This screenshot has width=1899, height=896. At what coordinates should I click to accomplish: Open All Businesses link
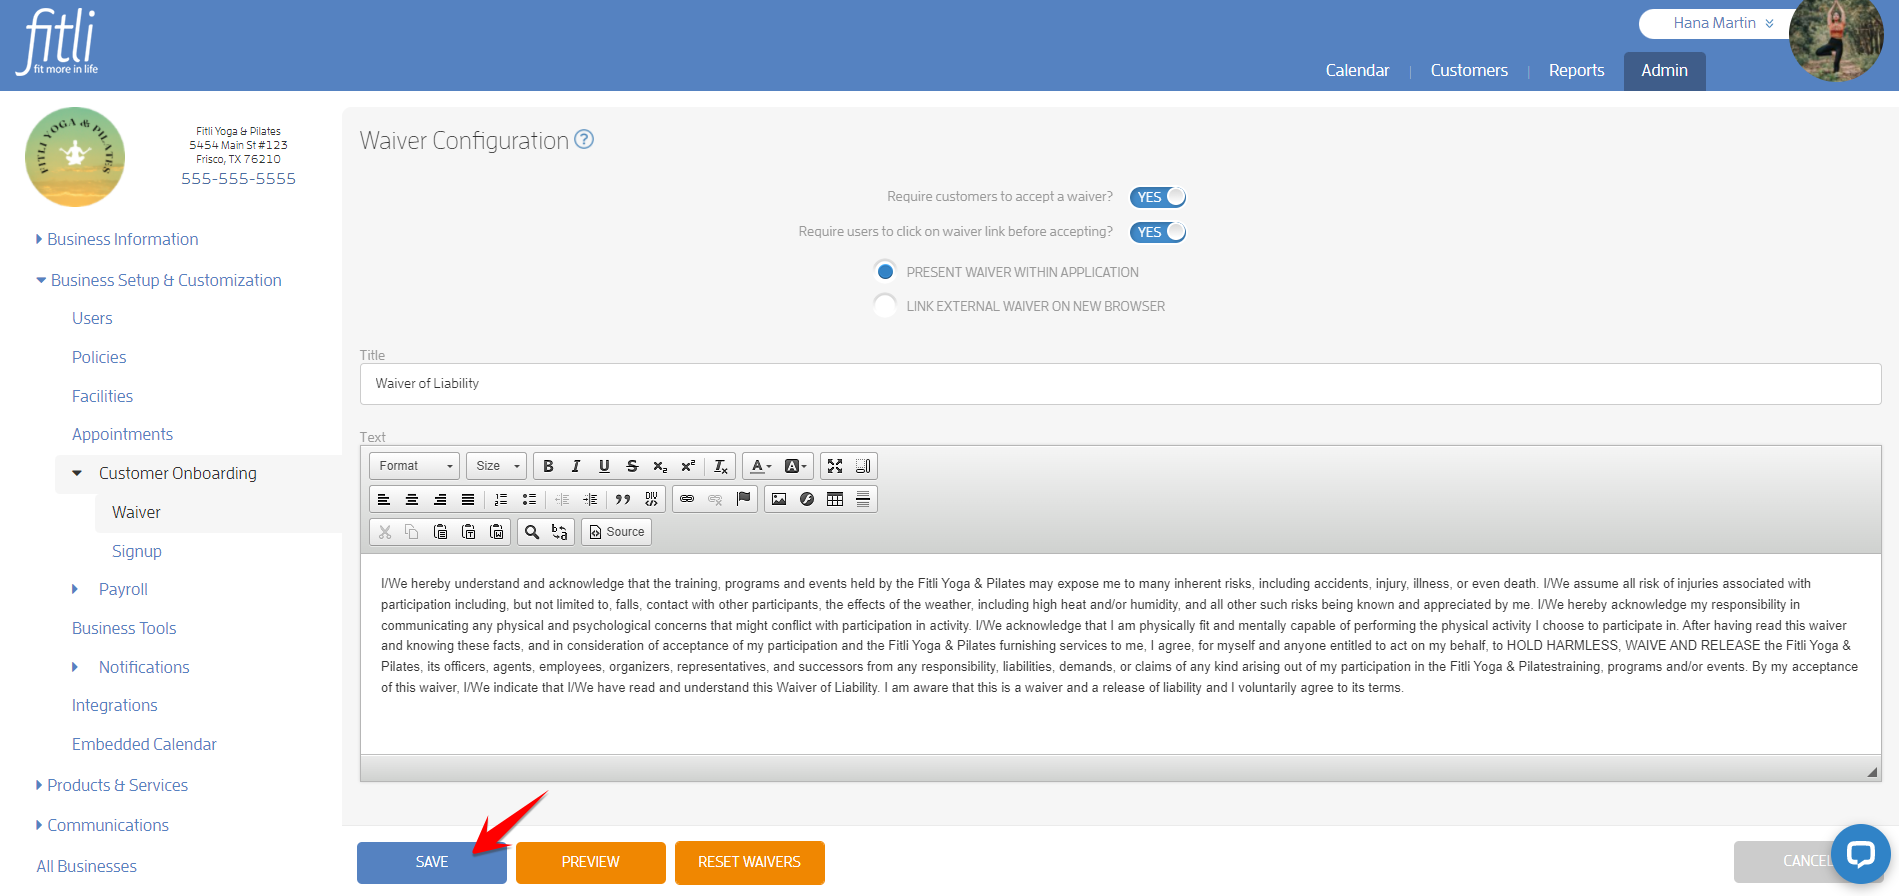(x=87, y=867)
